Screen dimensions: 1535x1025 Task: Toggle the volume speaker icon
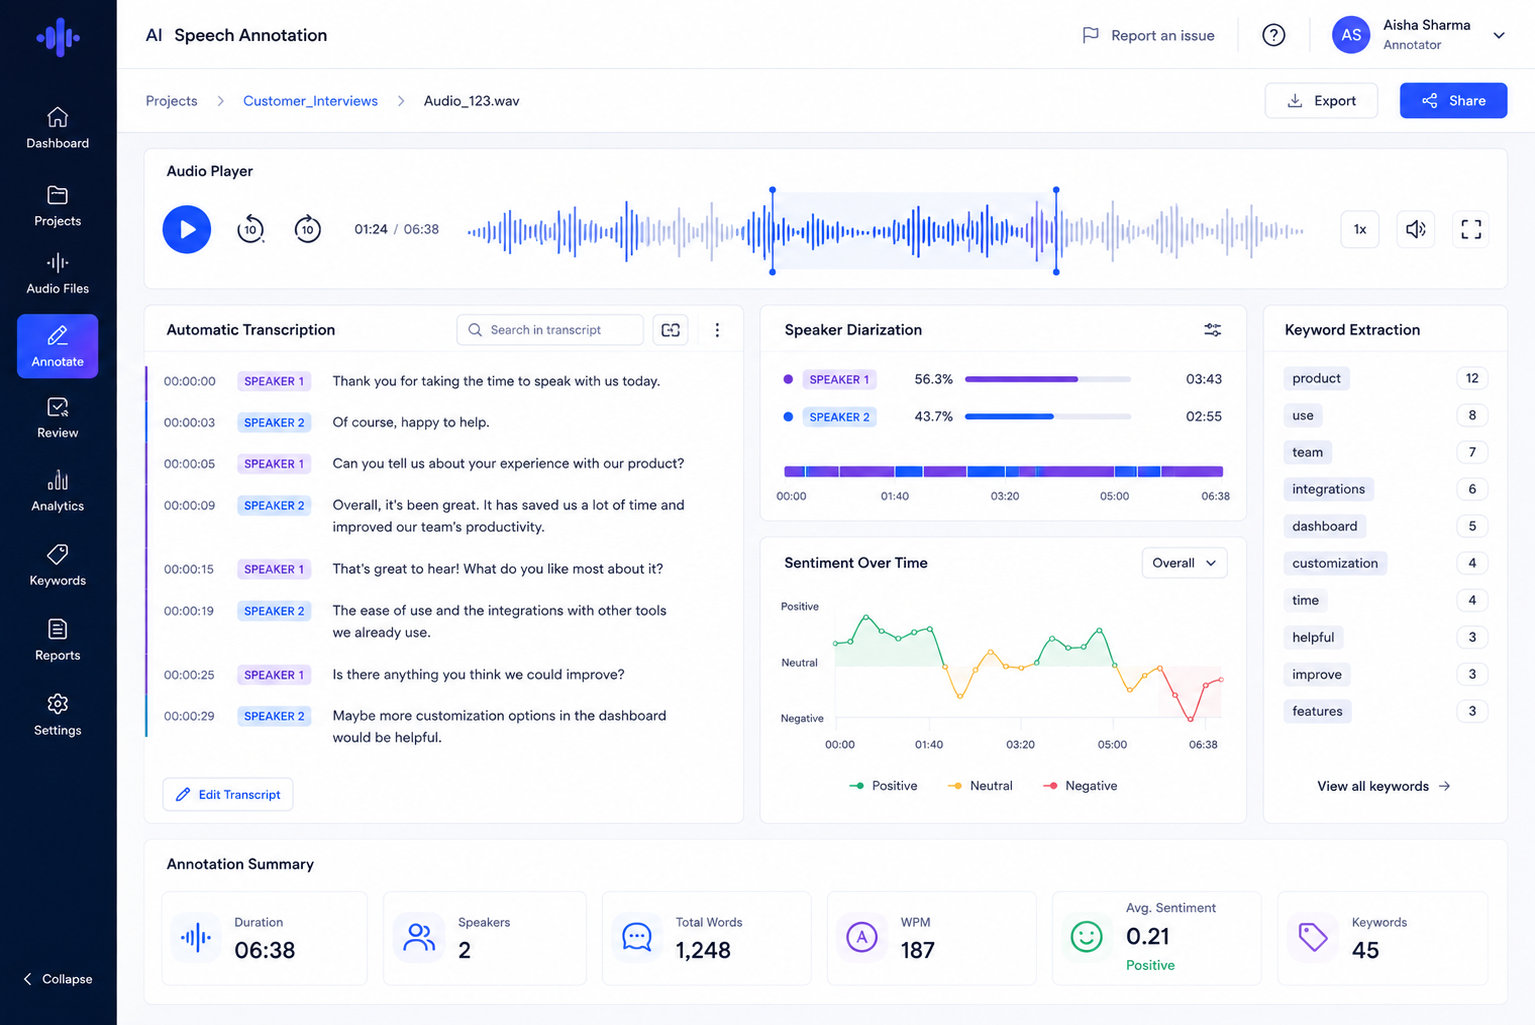tap(1415, 229)
